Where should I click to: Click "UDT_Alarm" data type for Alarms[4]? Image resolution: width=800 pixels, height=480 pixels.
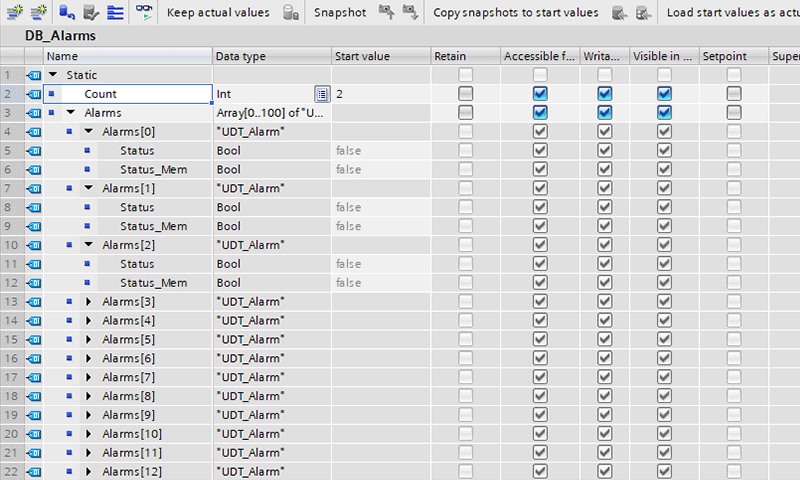coord(250,320)
